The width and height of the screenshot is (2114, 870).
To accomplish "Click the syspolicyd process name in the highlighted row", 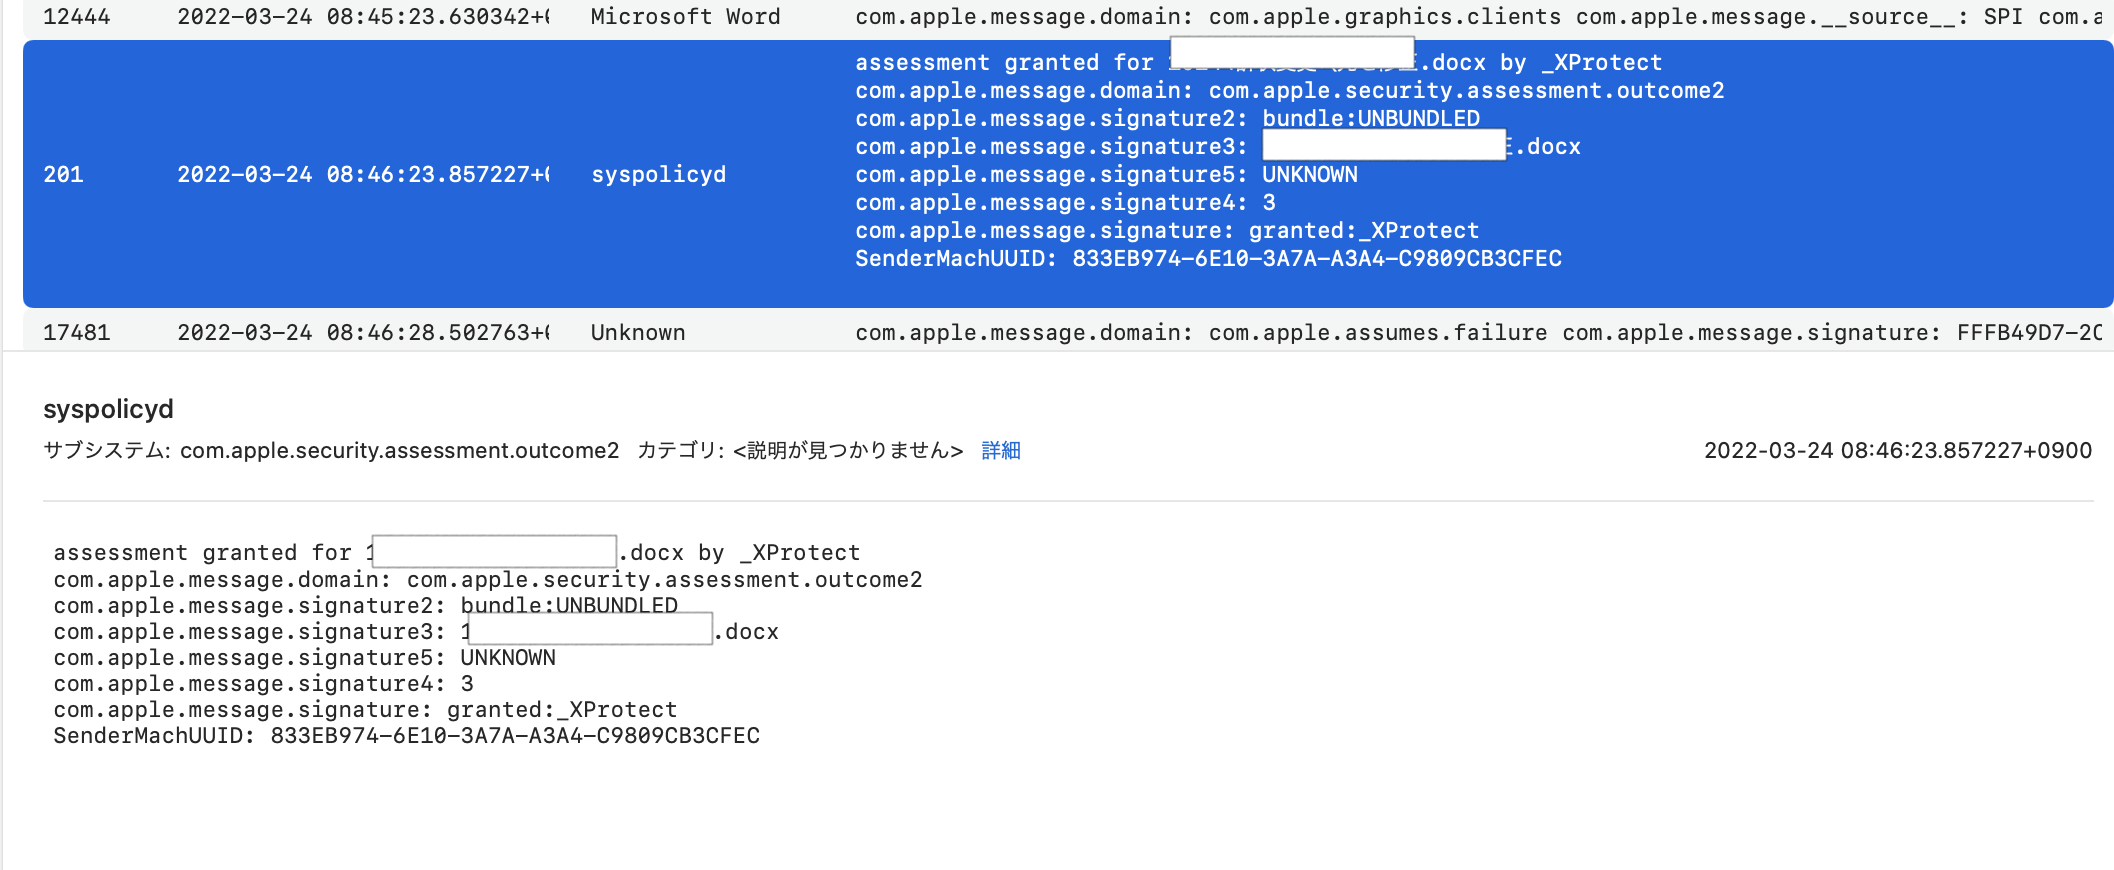I will coord(658,175).
